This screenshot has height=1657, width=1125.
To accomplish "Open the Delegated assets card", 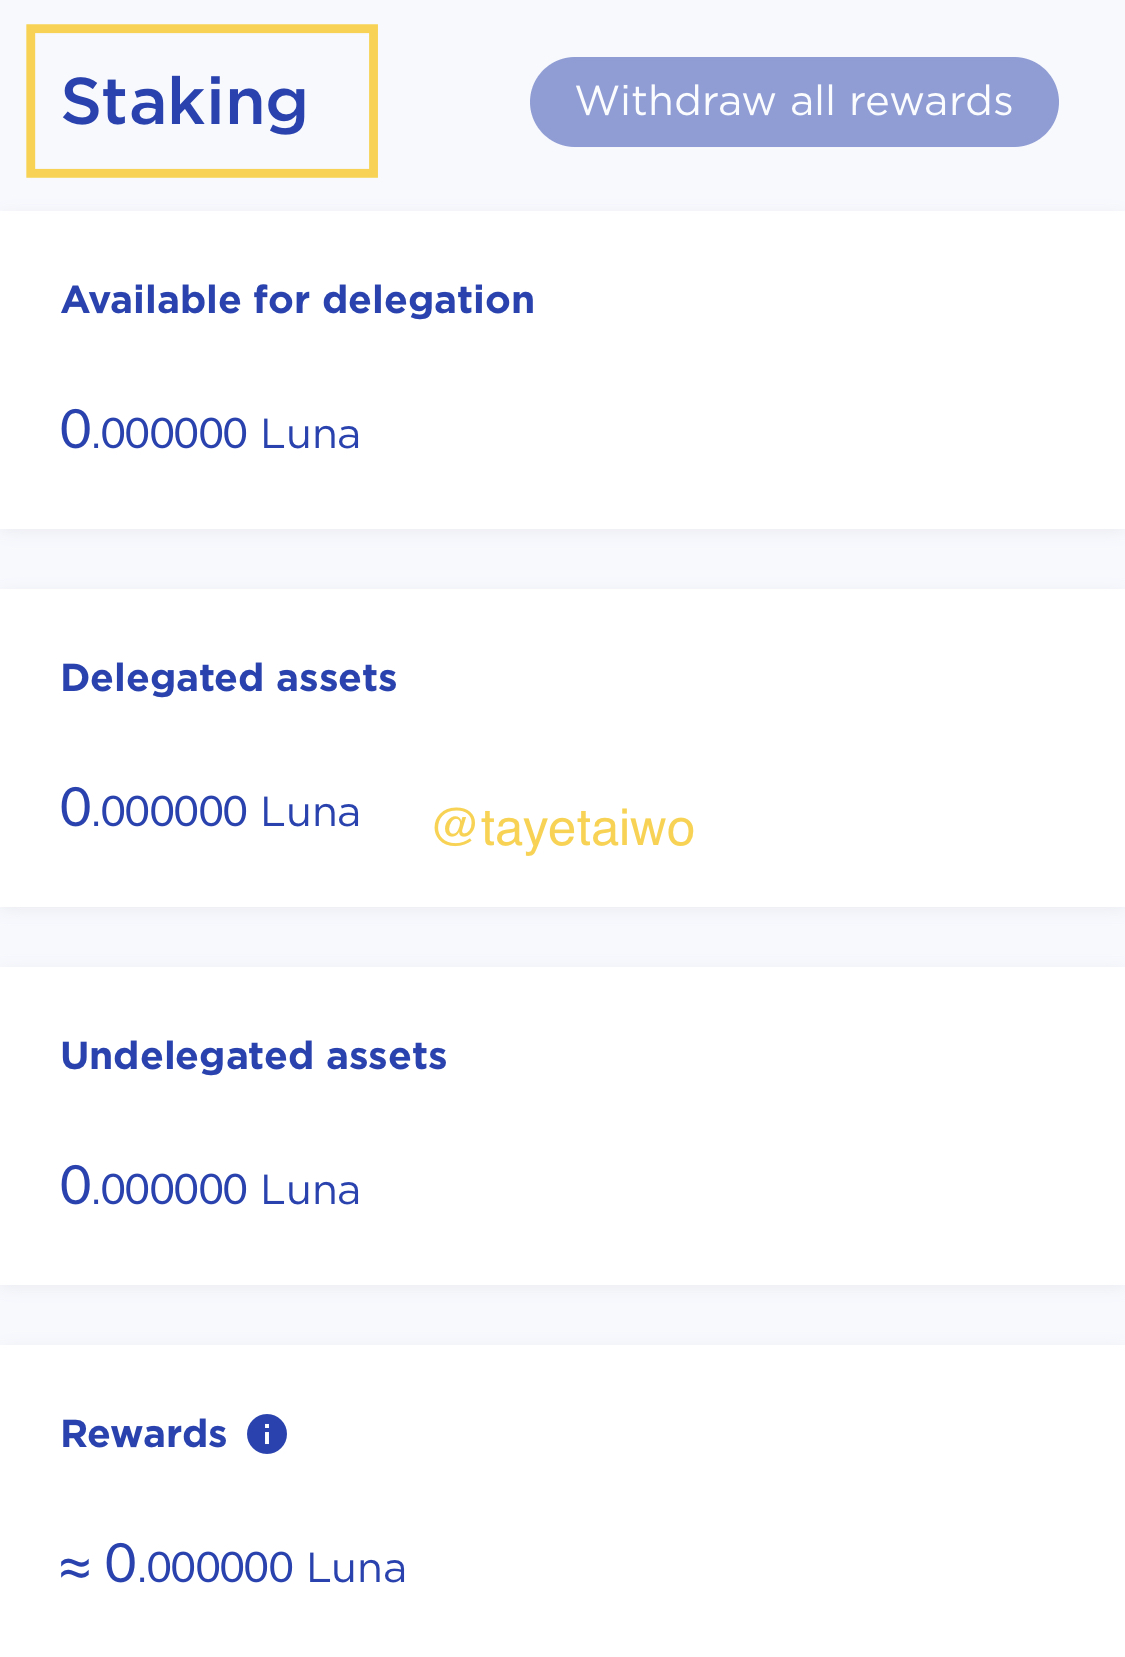I will coord(562,748).
